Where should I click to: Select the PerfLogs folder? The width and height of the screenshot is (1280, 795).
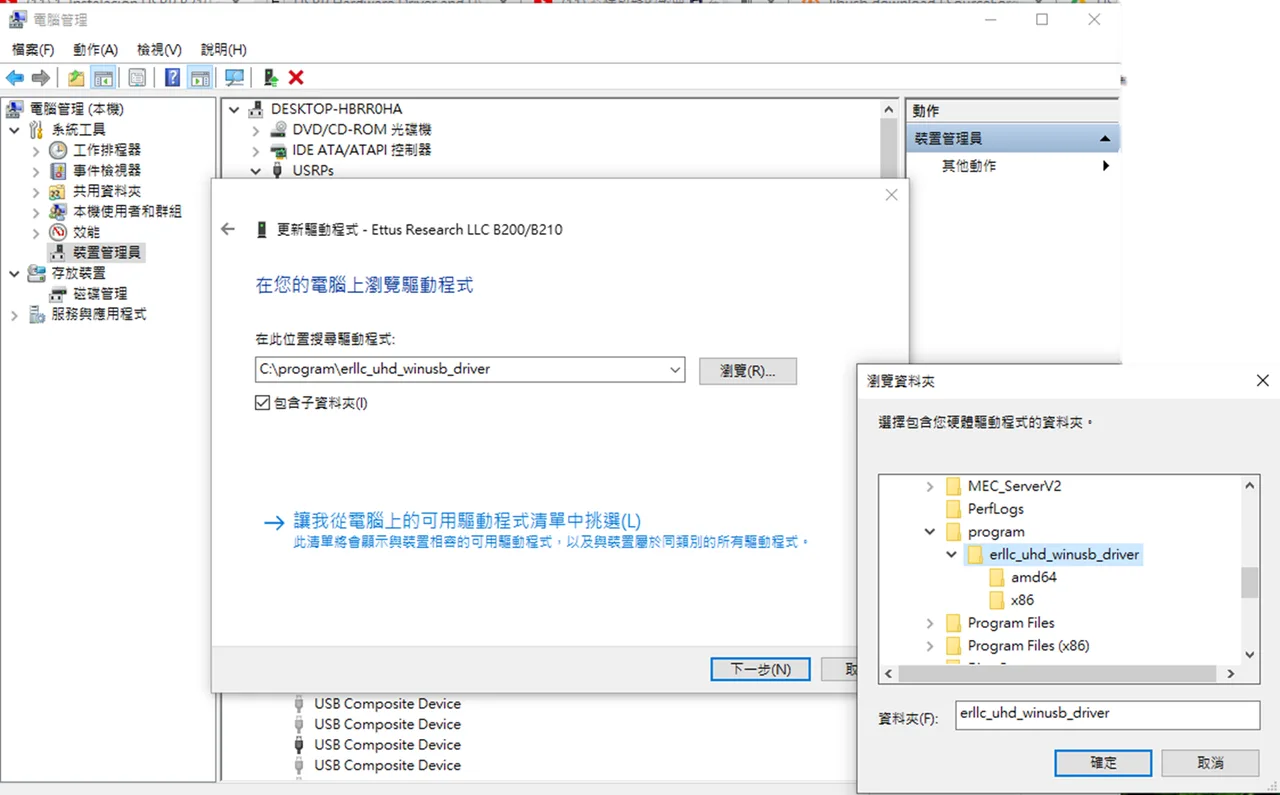tap(995, 509)
